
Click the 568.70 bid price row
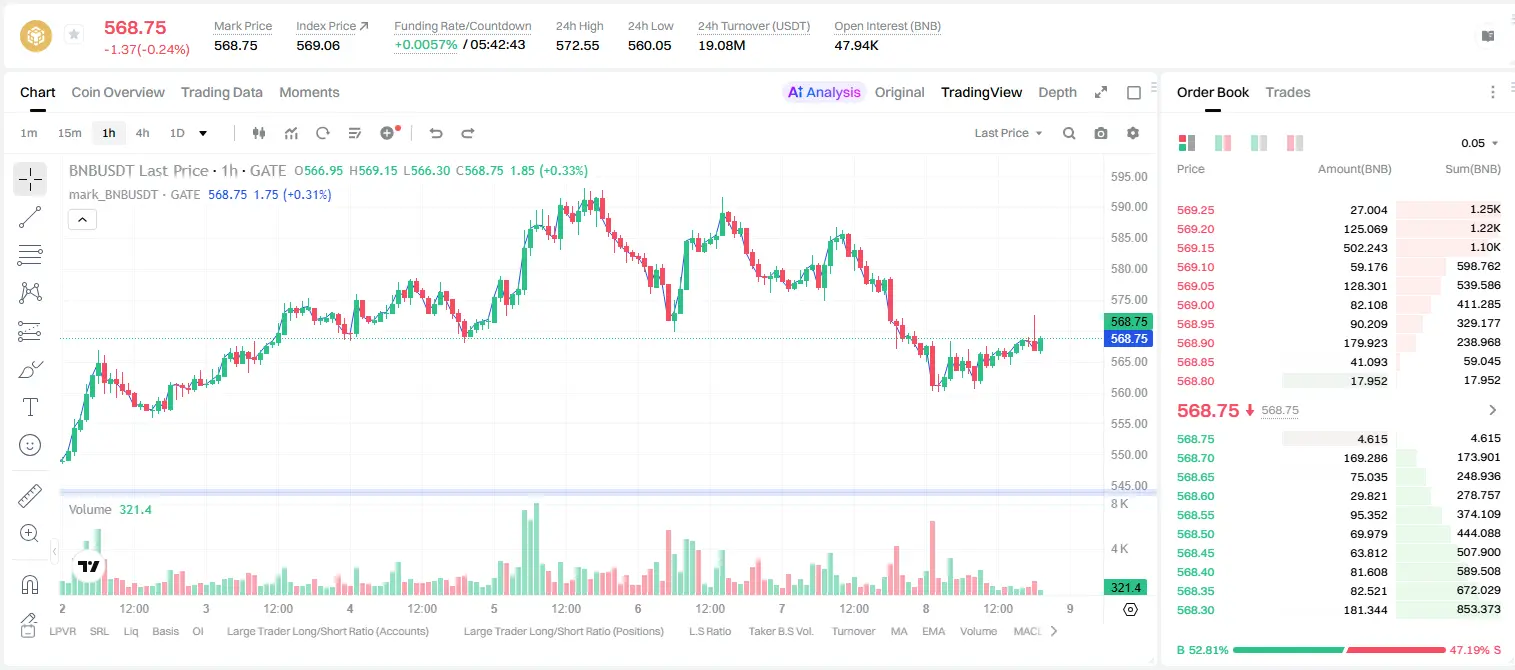click(1339, 457)
